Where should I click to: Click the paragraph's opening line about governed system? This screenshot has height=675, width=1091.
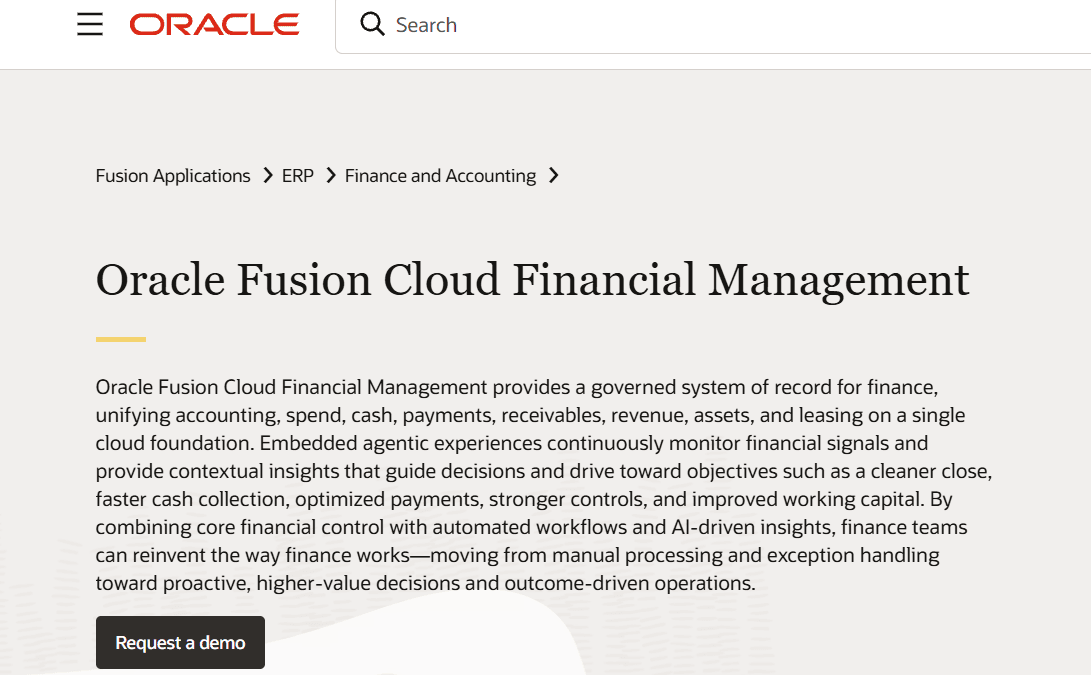tap(517, 387)
